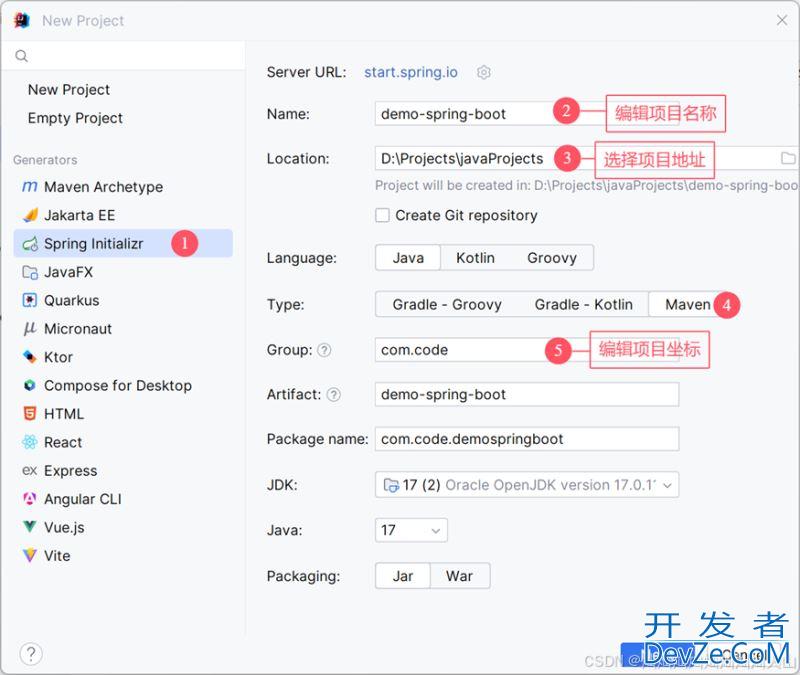Choose the Maven Archetype generator
Image resolution: width=800 pixels, height=675 pixels.
123,187
